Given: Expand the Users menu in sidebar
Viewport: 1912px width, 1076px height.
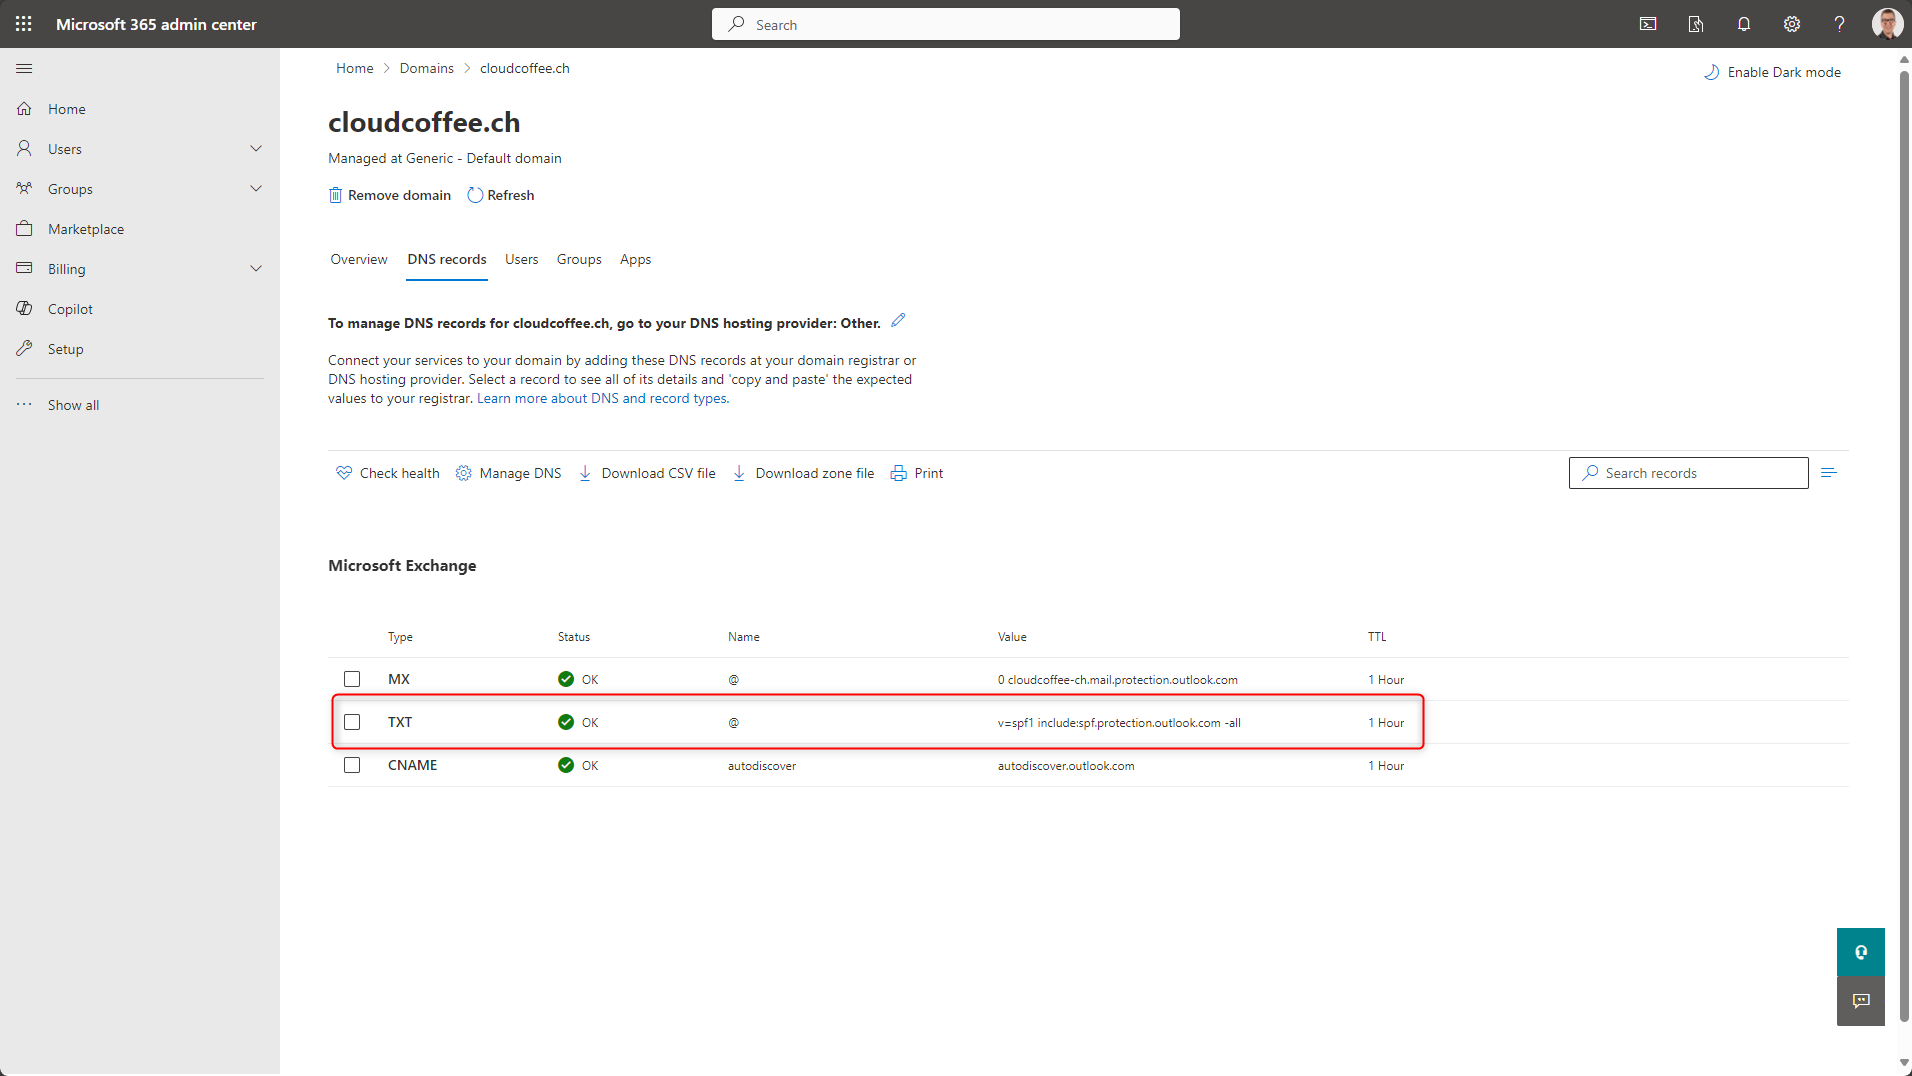Looking at the screenshot, I should point(255,149).
